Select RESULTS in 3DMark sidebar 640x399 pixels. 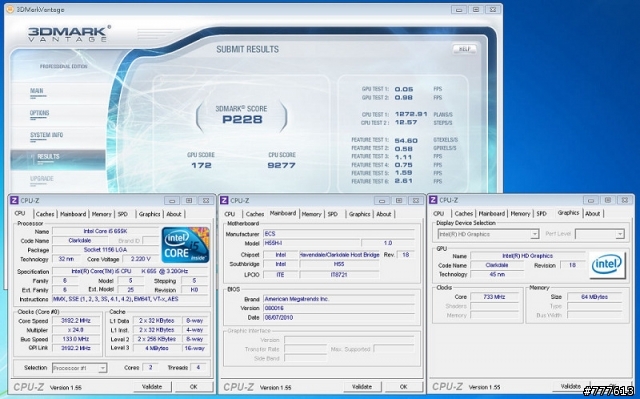pos(48,157)
